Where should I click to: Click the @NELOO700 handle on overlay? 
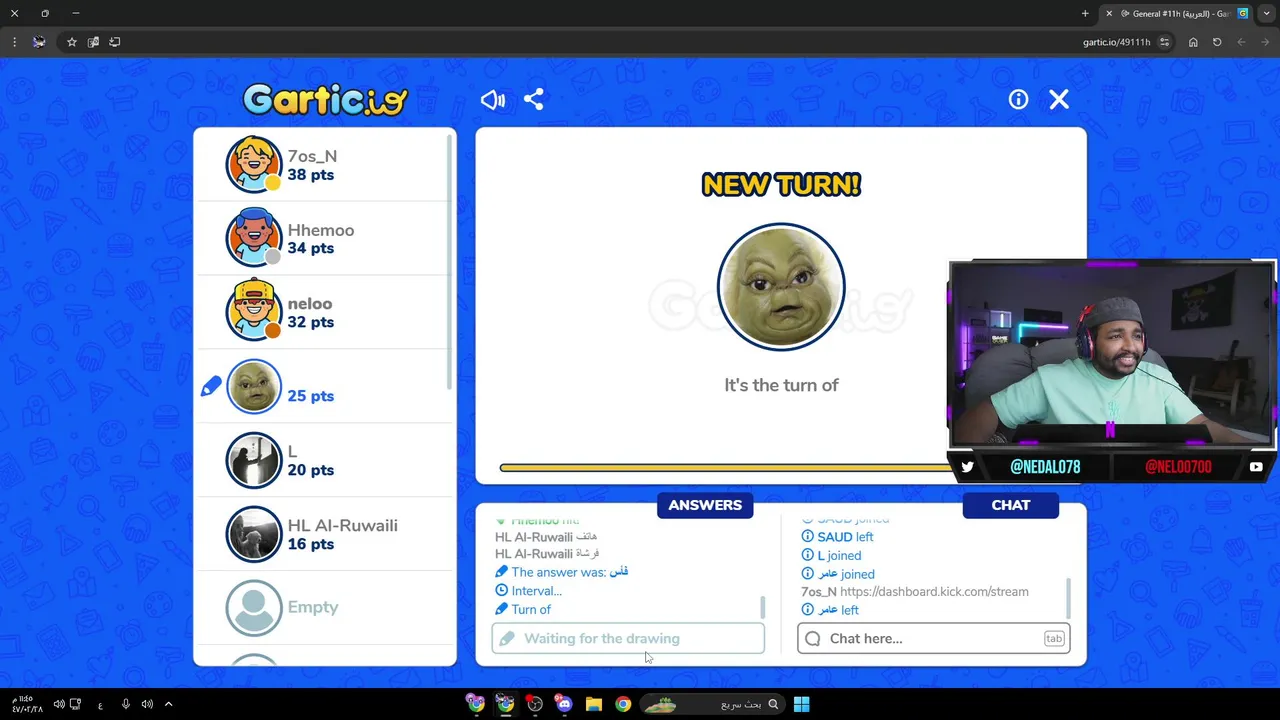click(x=1178, y=467)
